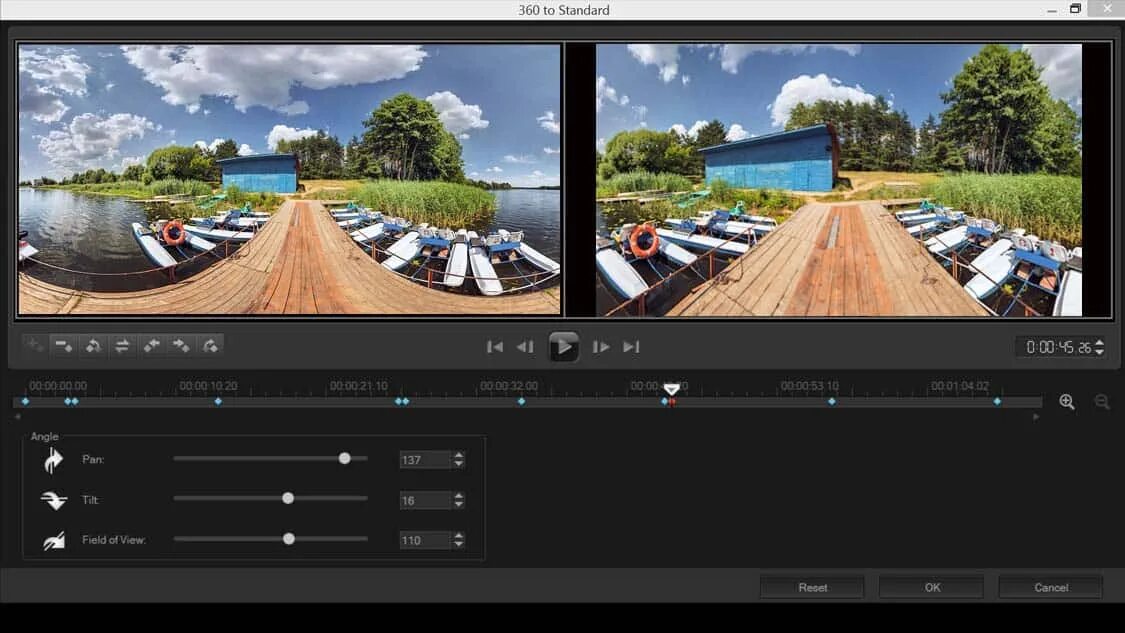This screenshot has width=1125, height=633.
Task: Decrease the timecode with the down arrow
Action: click(1099, 352)
